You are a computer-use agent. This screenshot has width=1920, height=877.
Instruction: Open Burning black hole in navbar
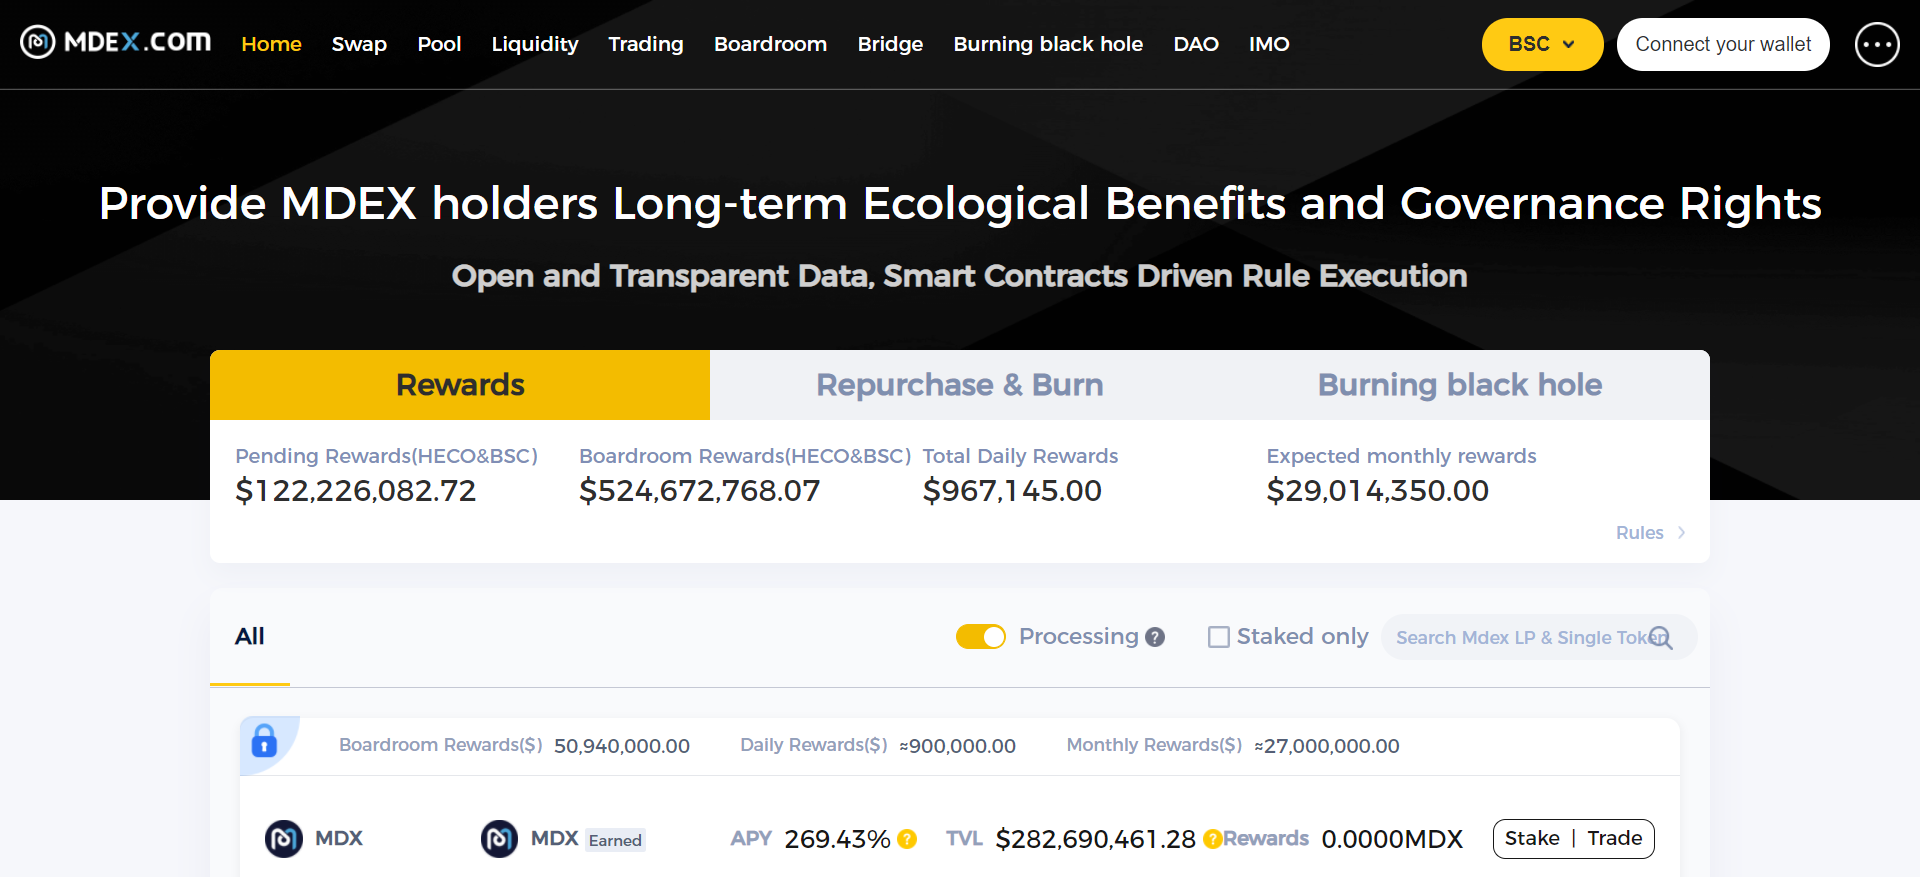[1048, 44]
